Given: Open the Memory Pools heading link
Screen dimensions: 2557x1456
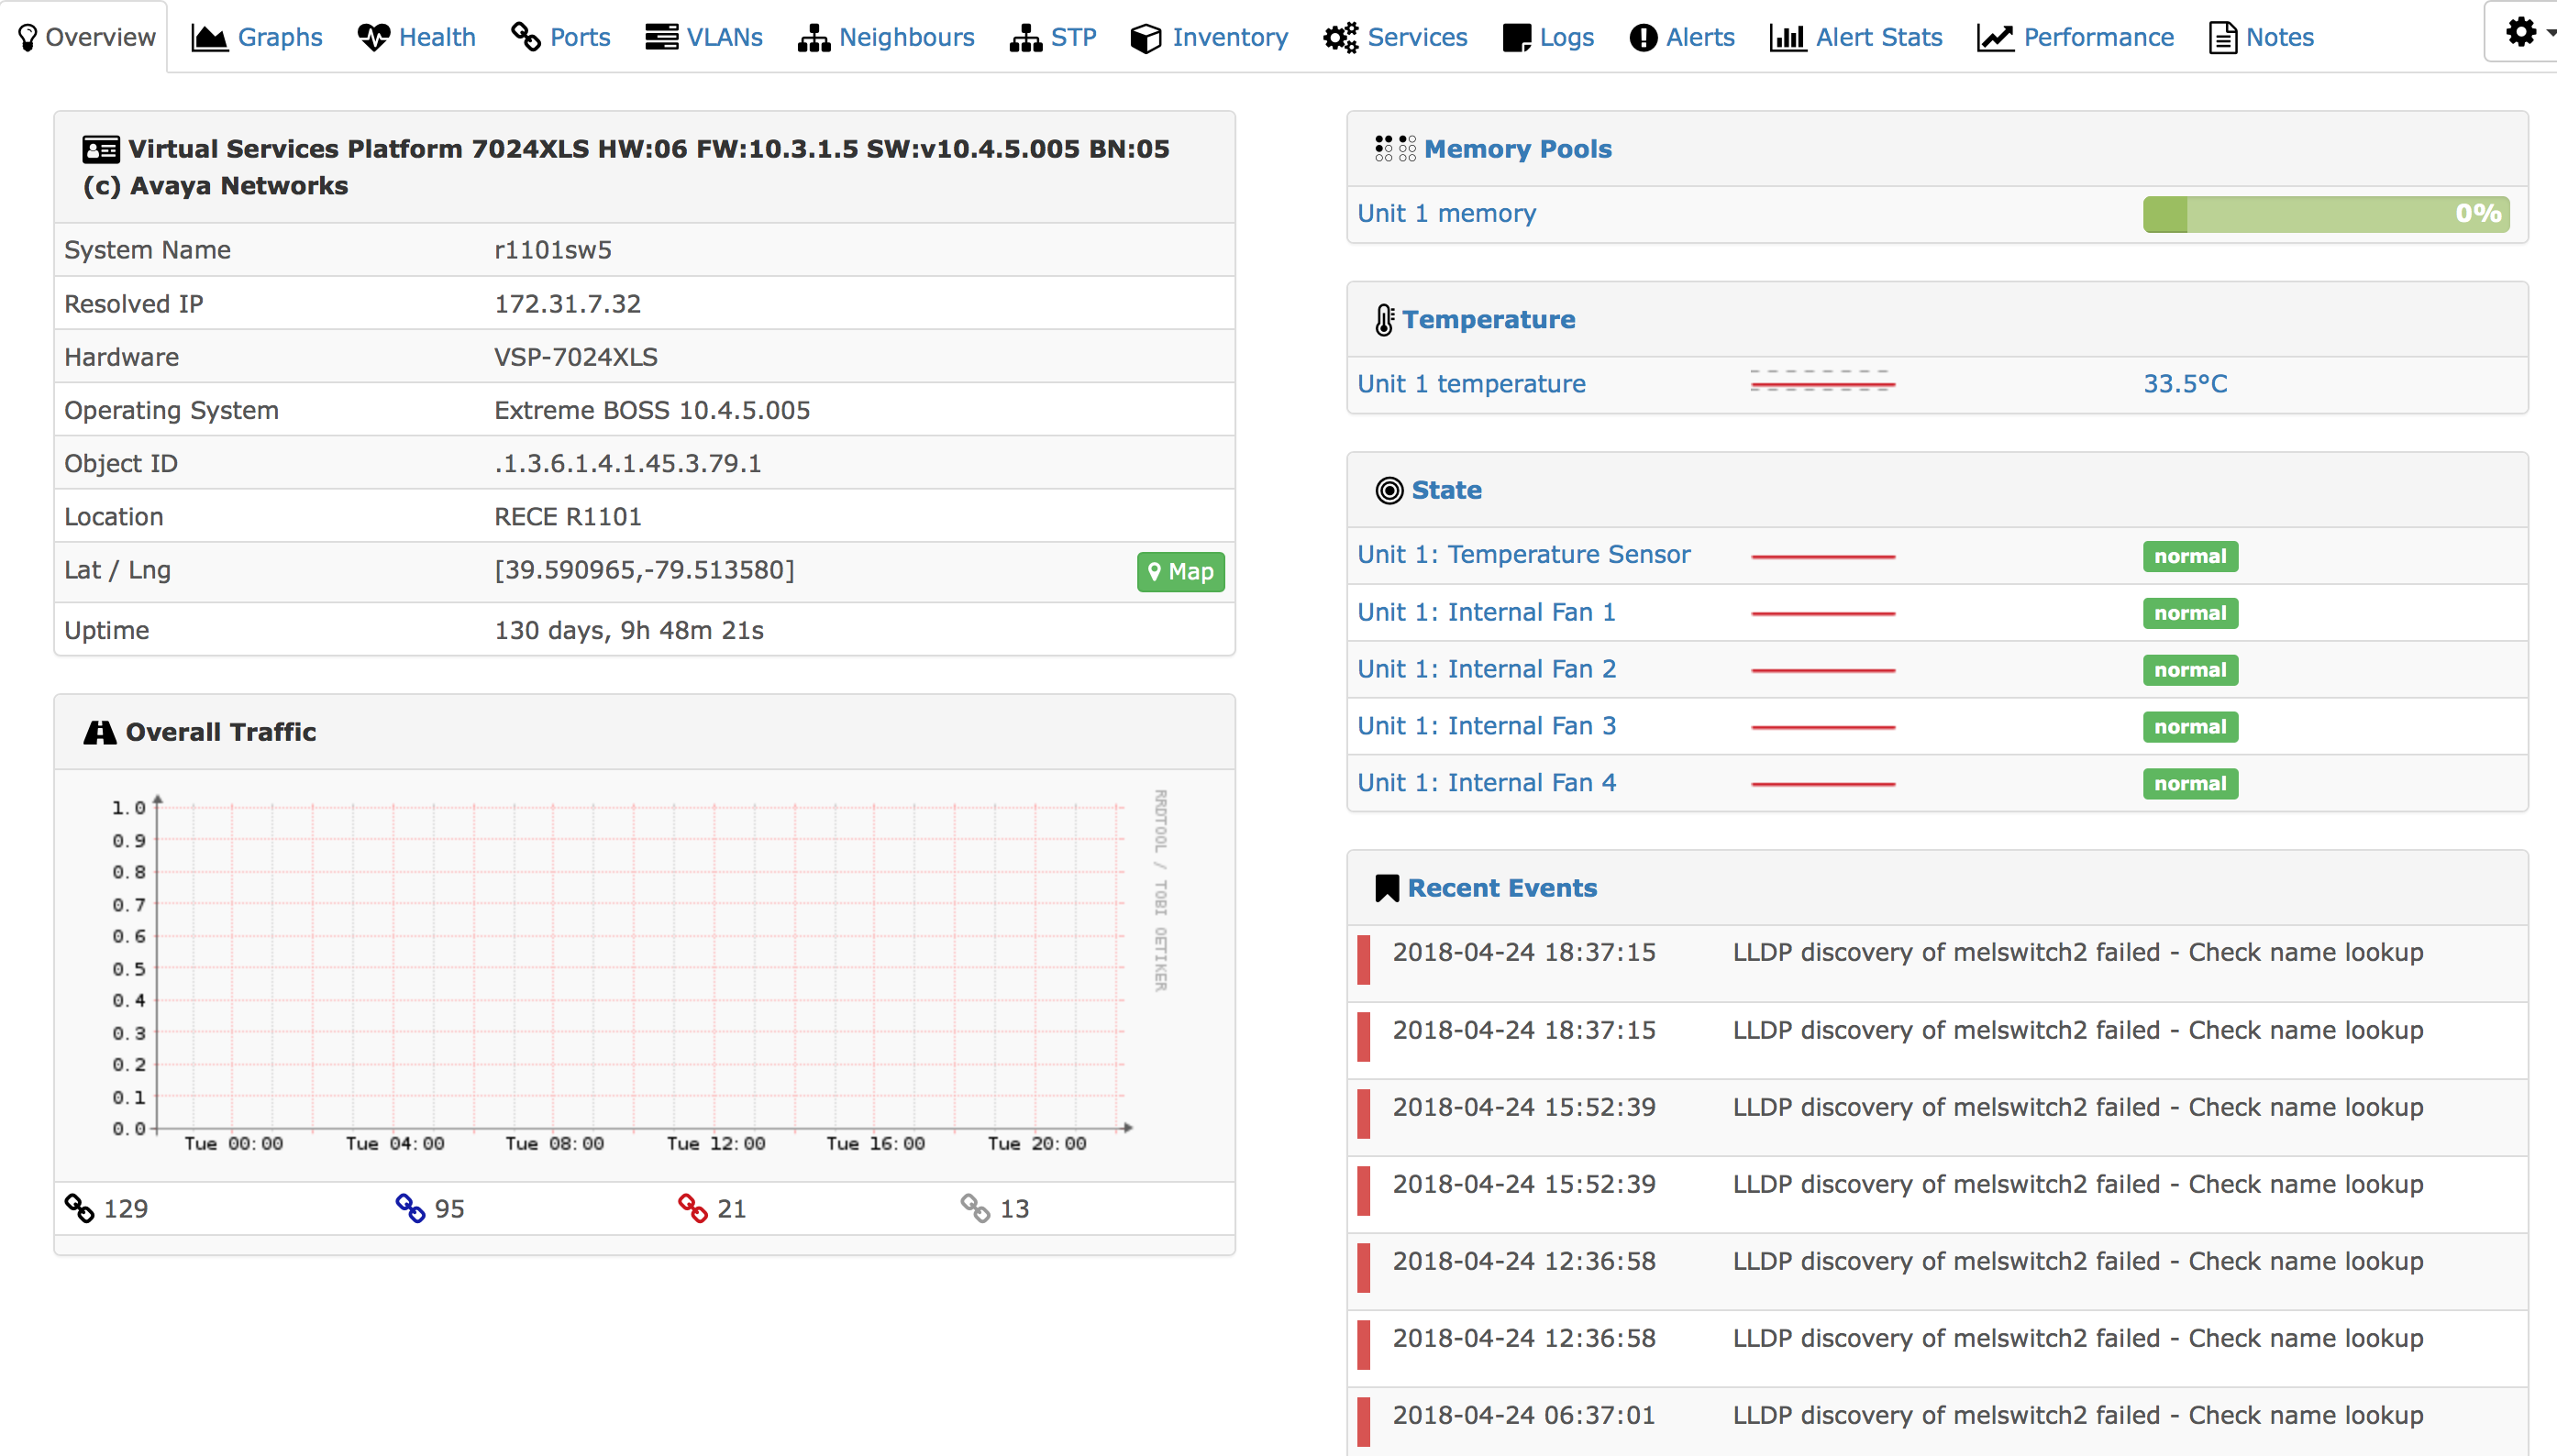Looking at the screenshot, I should pos(1517,149).
